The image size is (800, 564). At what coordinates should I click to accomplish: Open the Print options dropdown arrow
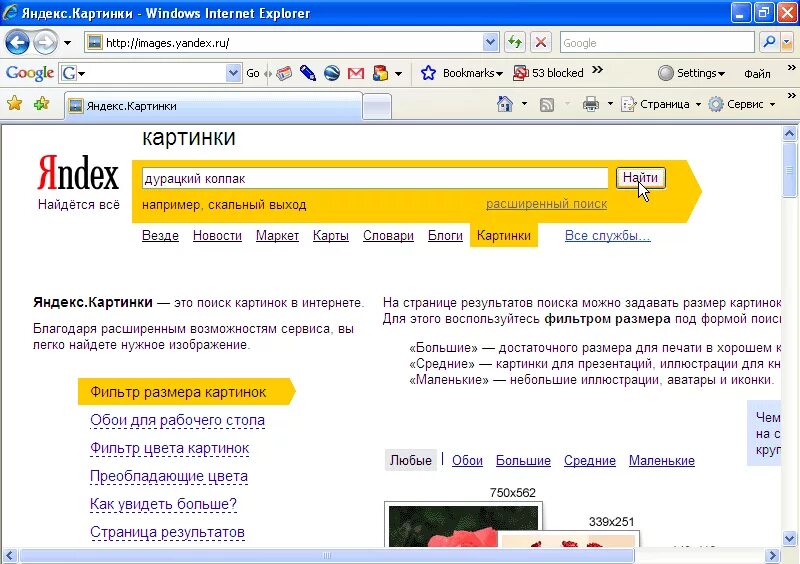610,104
